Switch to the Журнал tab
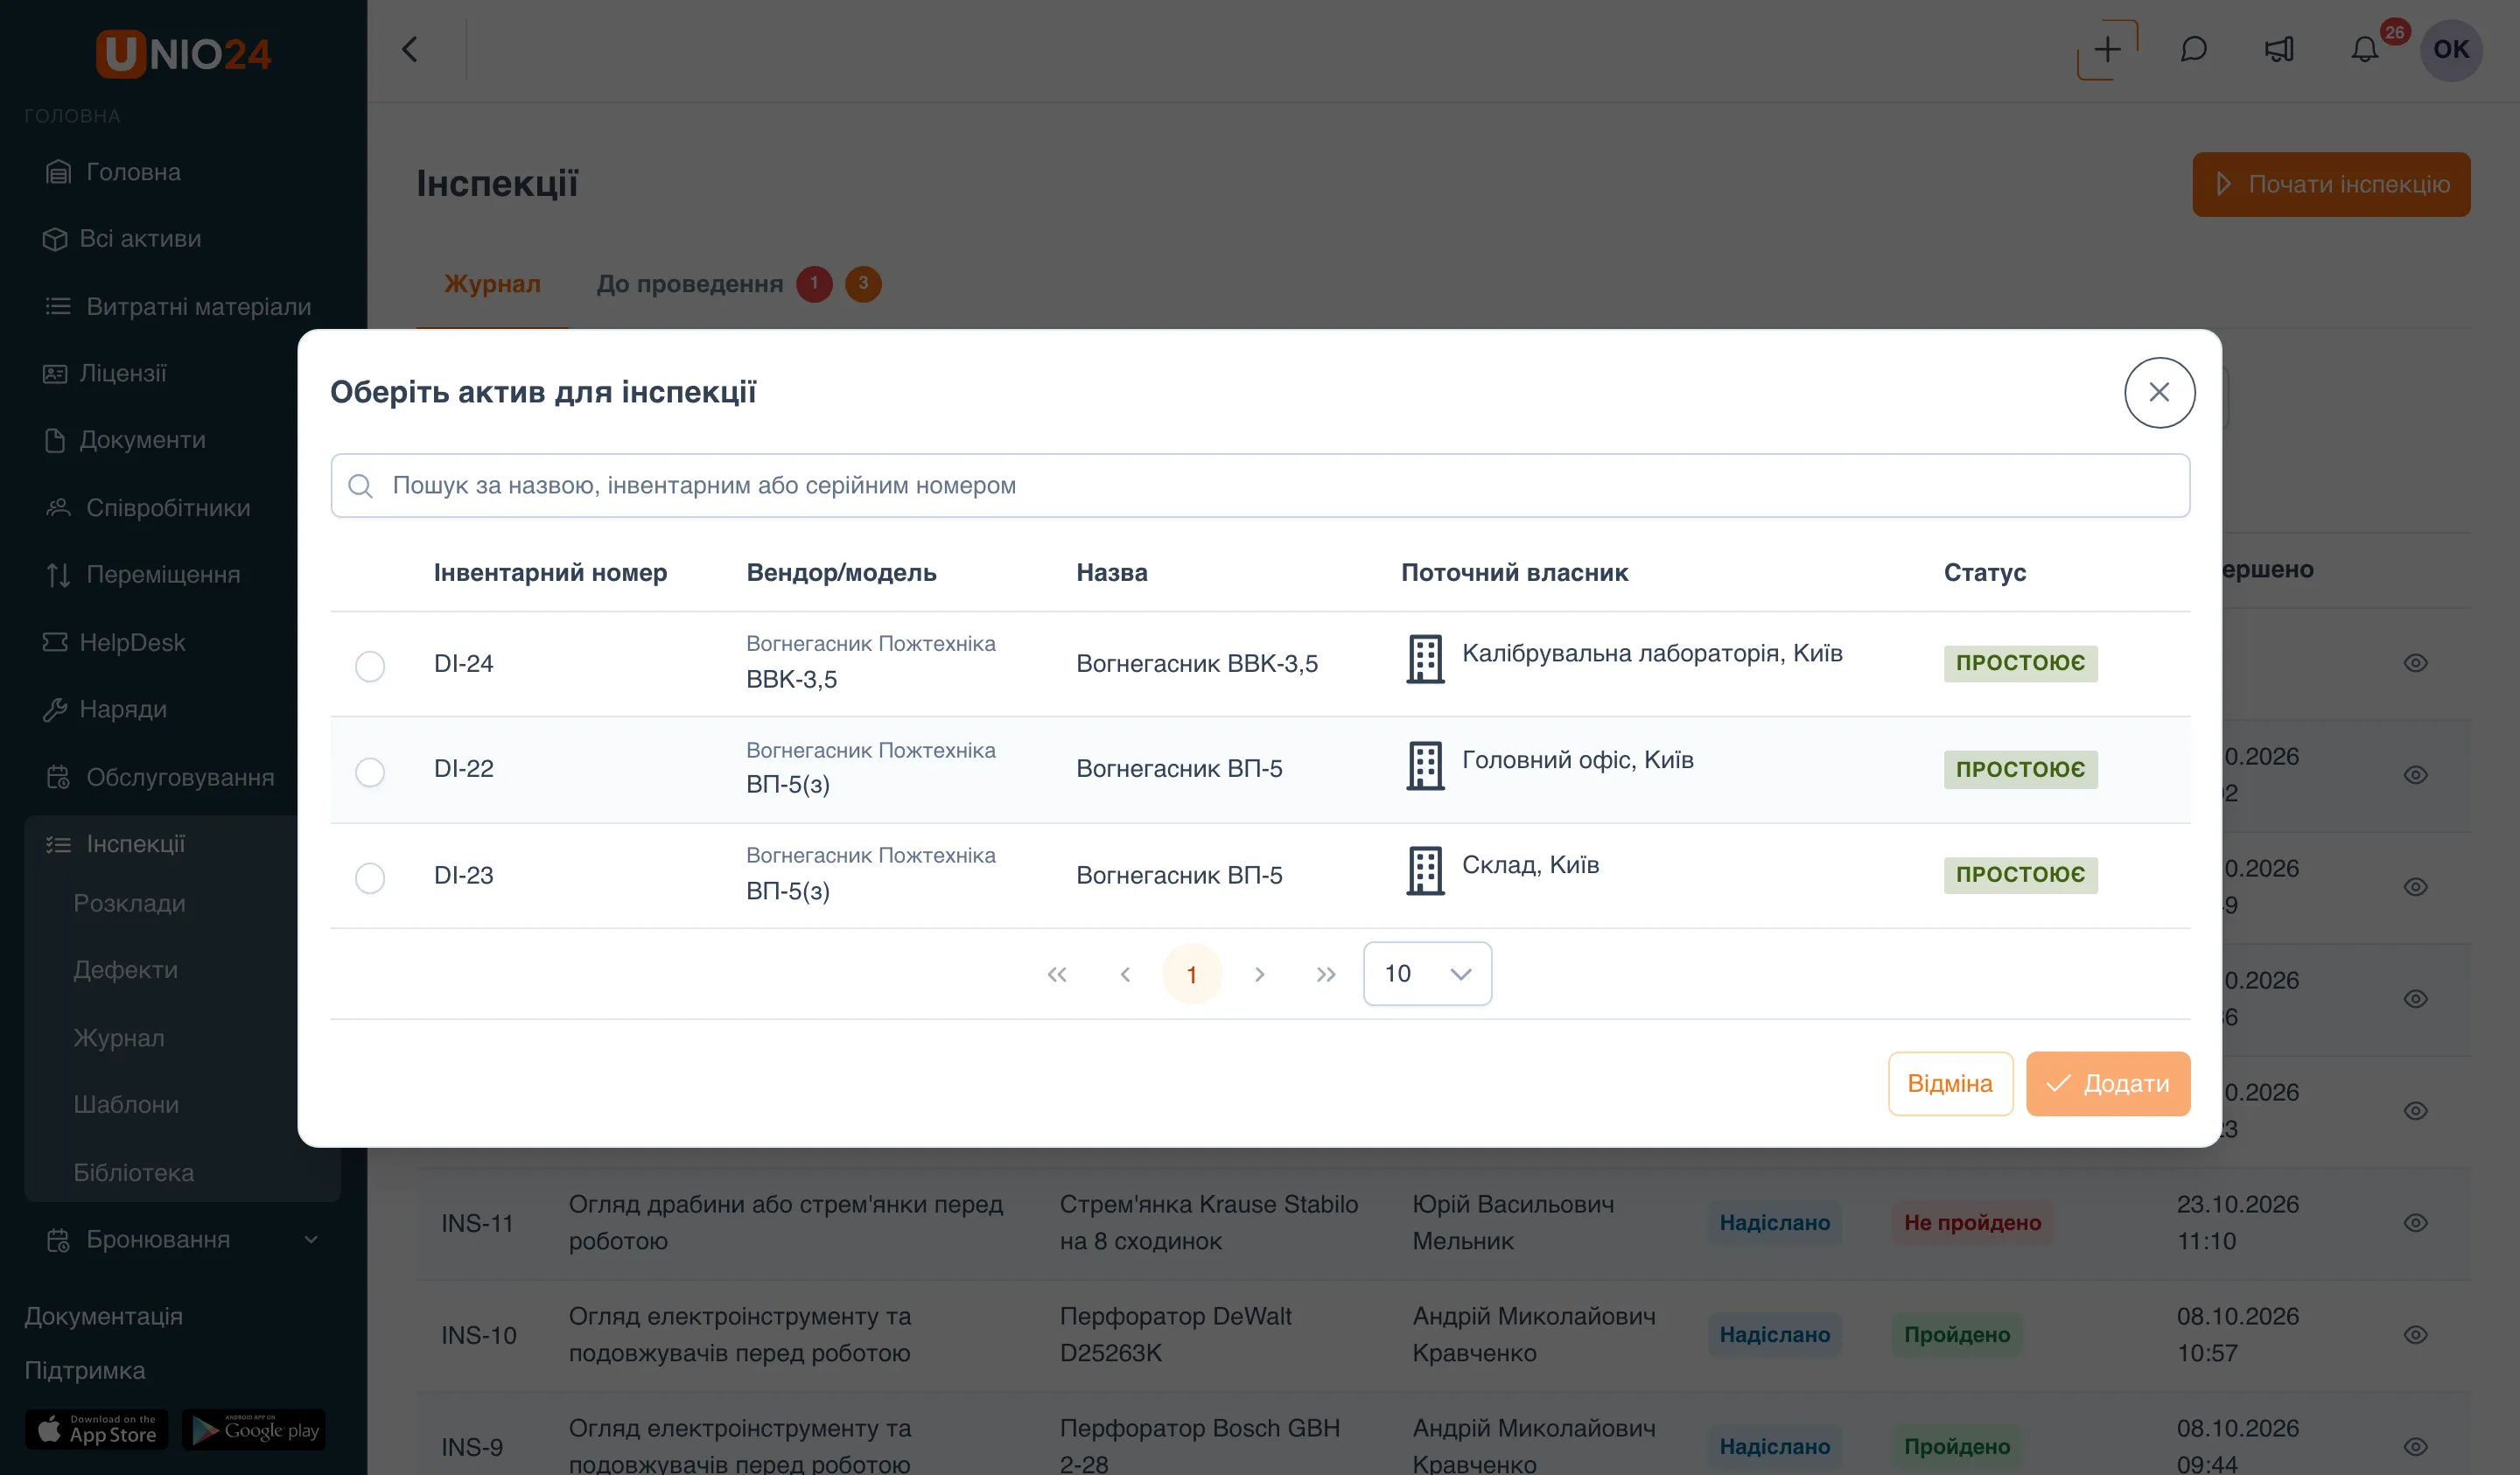 [492, 284]
